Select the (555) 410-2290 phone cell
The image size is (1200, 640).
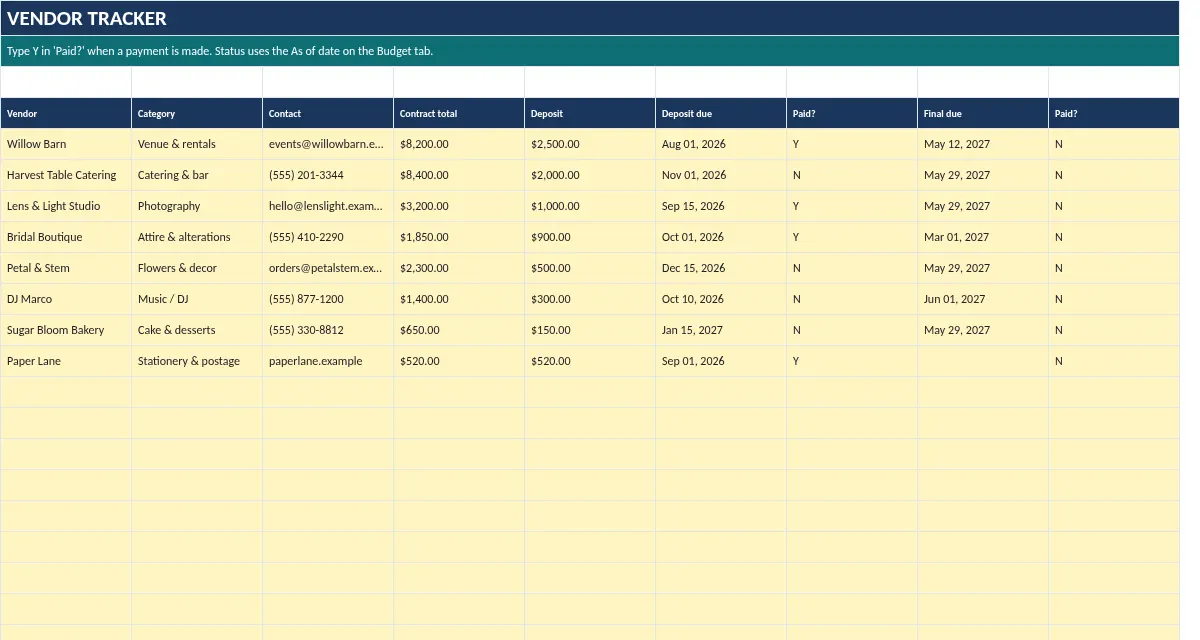pyautogui.click(x=328, y=237)
